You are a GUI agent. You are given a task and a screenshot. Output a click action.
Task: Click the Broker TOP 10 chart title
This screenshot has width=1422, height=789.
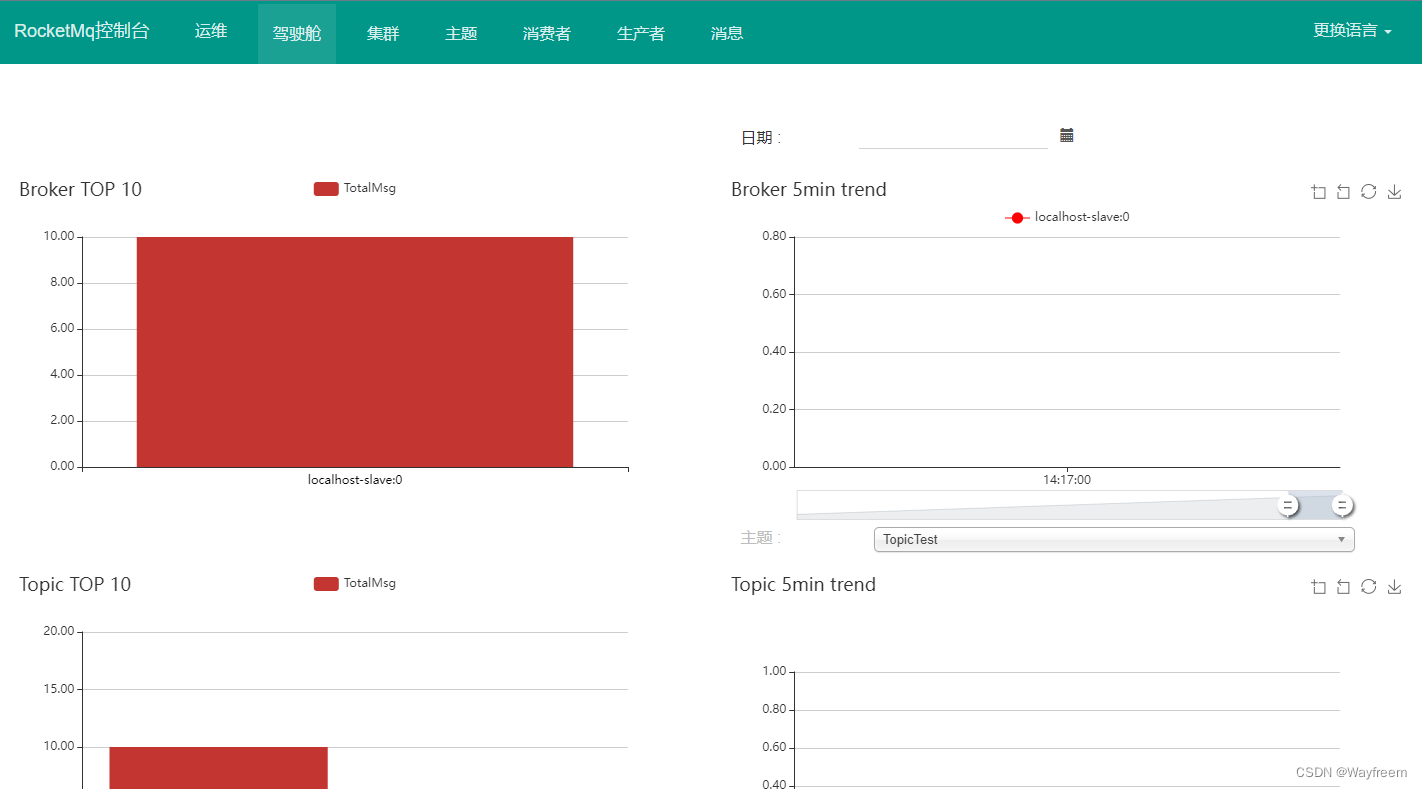tap(81, 189)
